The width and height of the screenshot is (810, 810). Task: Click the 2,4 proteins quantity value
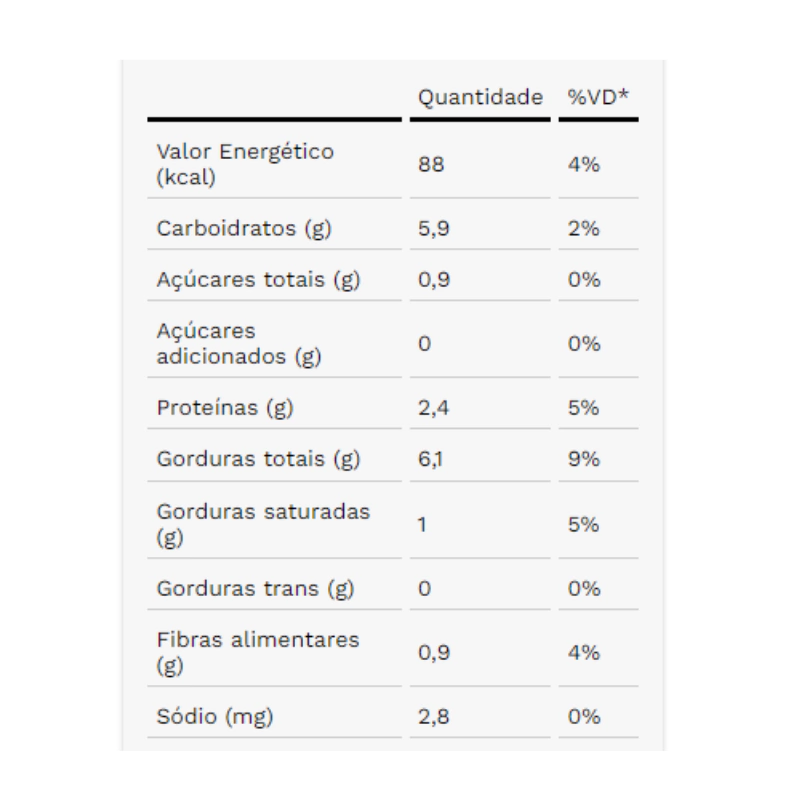[x=433, y=408]
